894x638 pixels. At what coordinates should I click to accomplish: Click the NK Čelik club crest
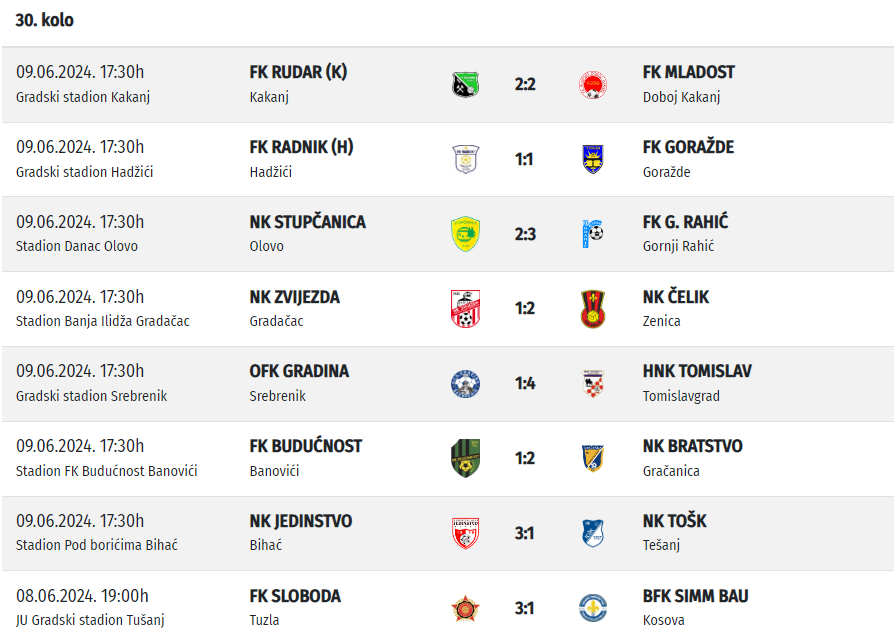click(593, 309)
